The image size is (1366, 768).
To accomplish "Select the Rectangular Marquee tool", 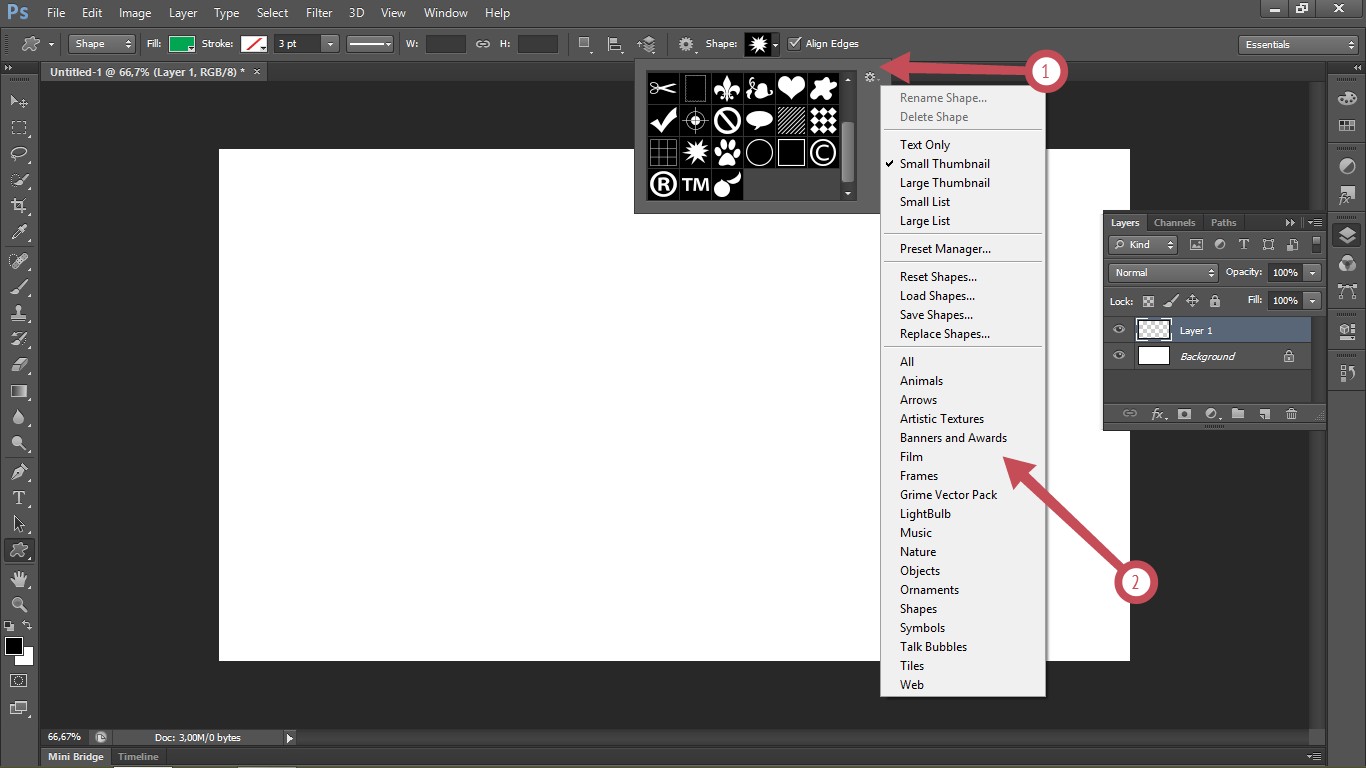I will click(19, 128).
